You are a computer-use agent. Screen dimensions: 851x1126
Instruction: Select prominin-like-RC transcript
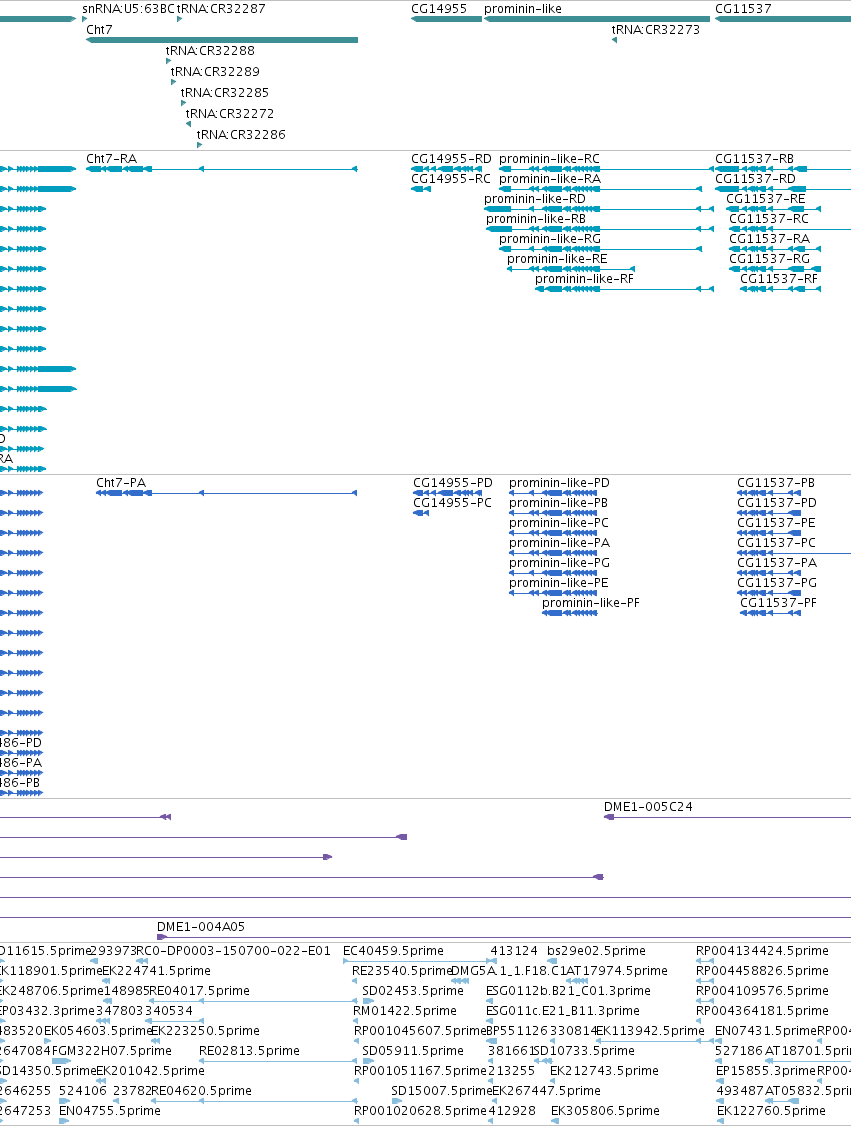549,159
